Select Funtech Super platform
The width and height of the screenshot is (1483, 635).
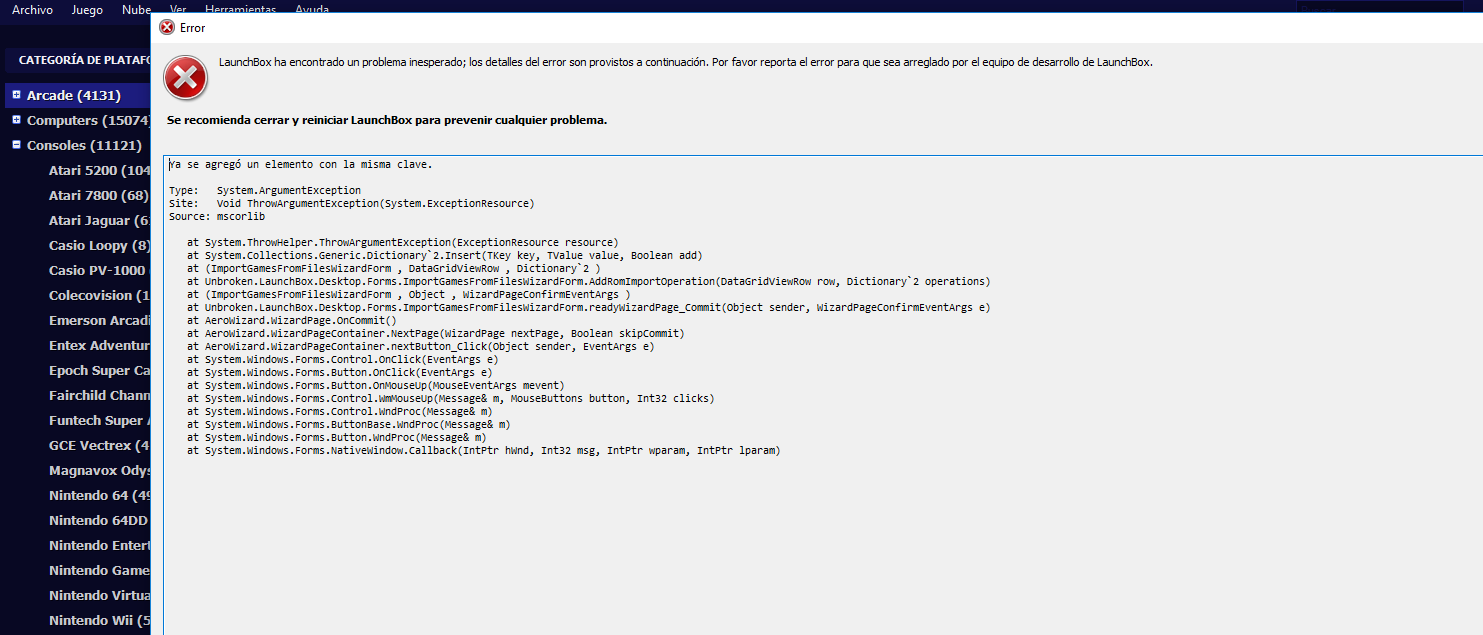pos(99,421)
